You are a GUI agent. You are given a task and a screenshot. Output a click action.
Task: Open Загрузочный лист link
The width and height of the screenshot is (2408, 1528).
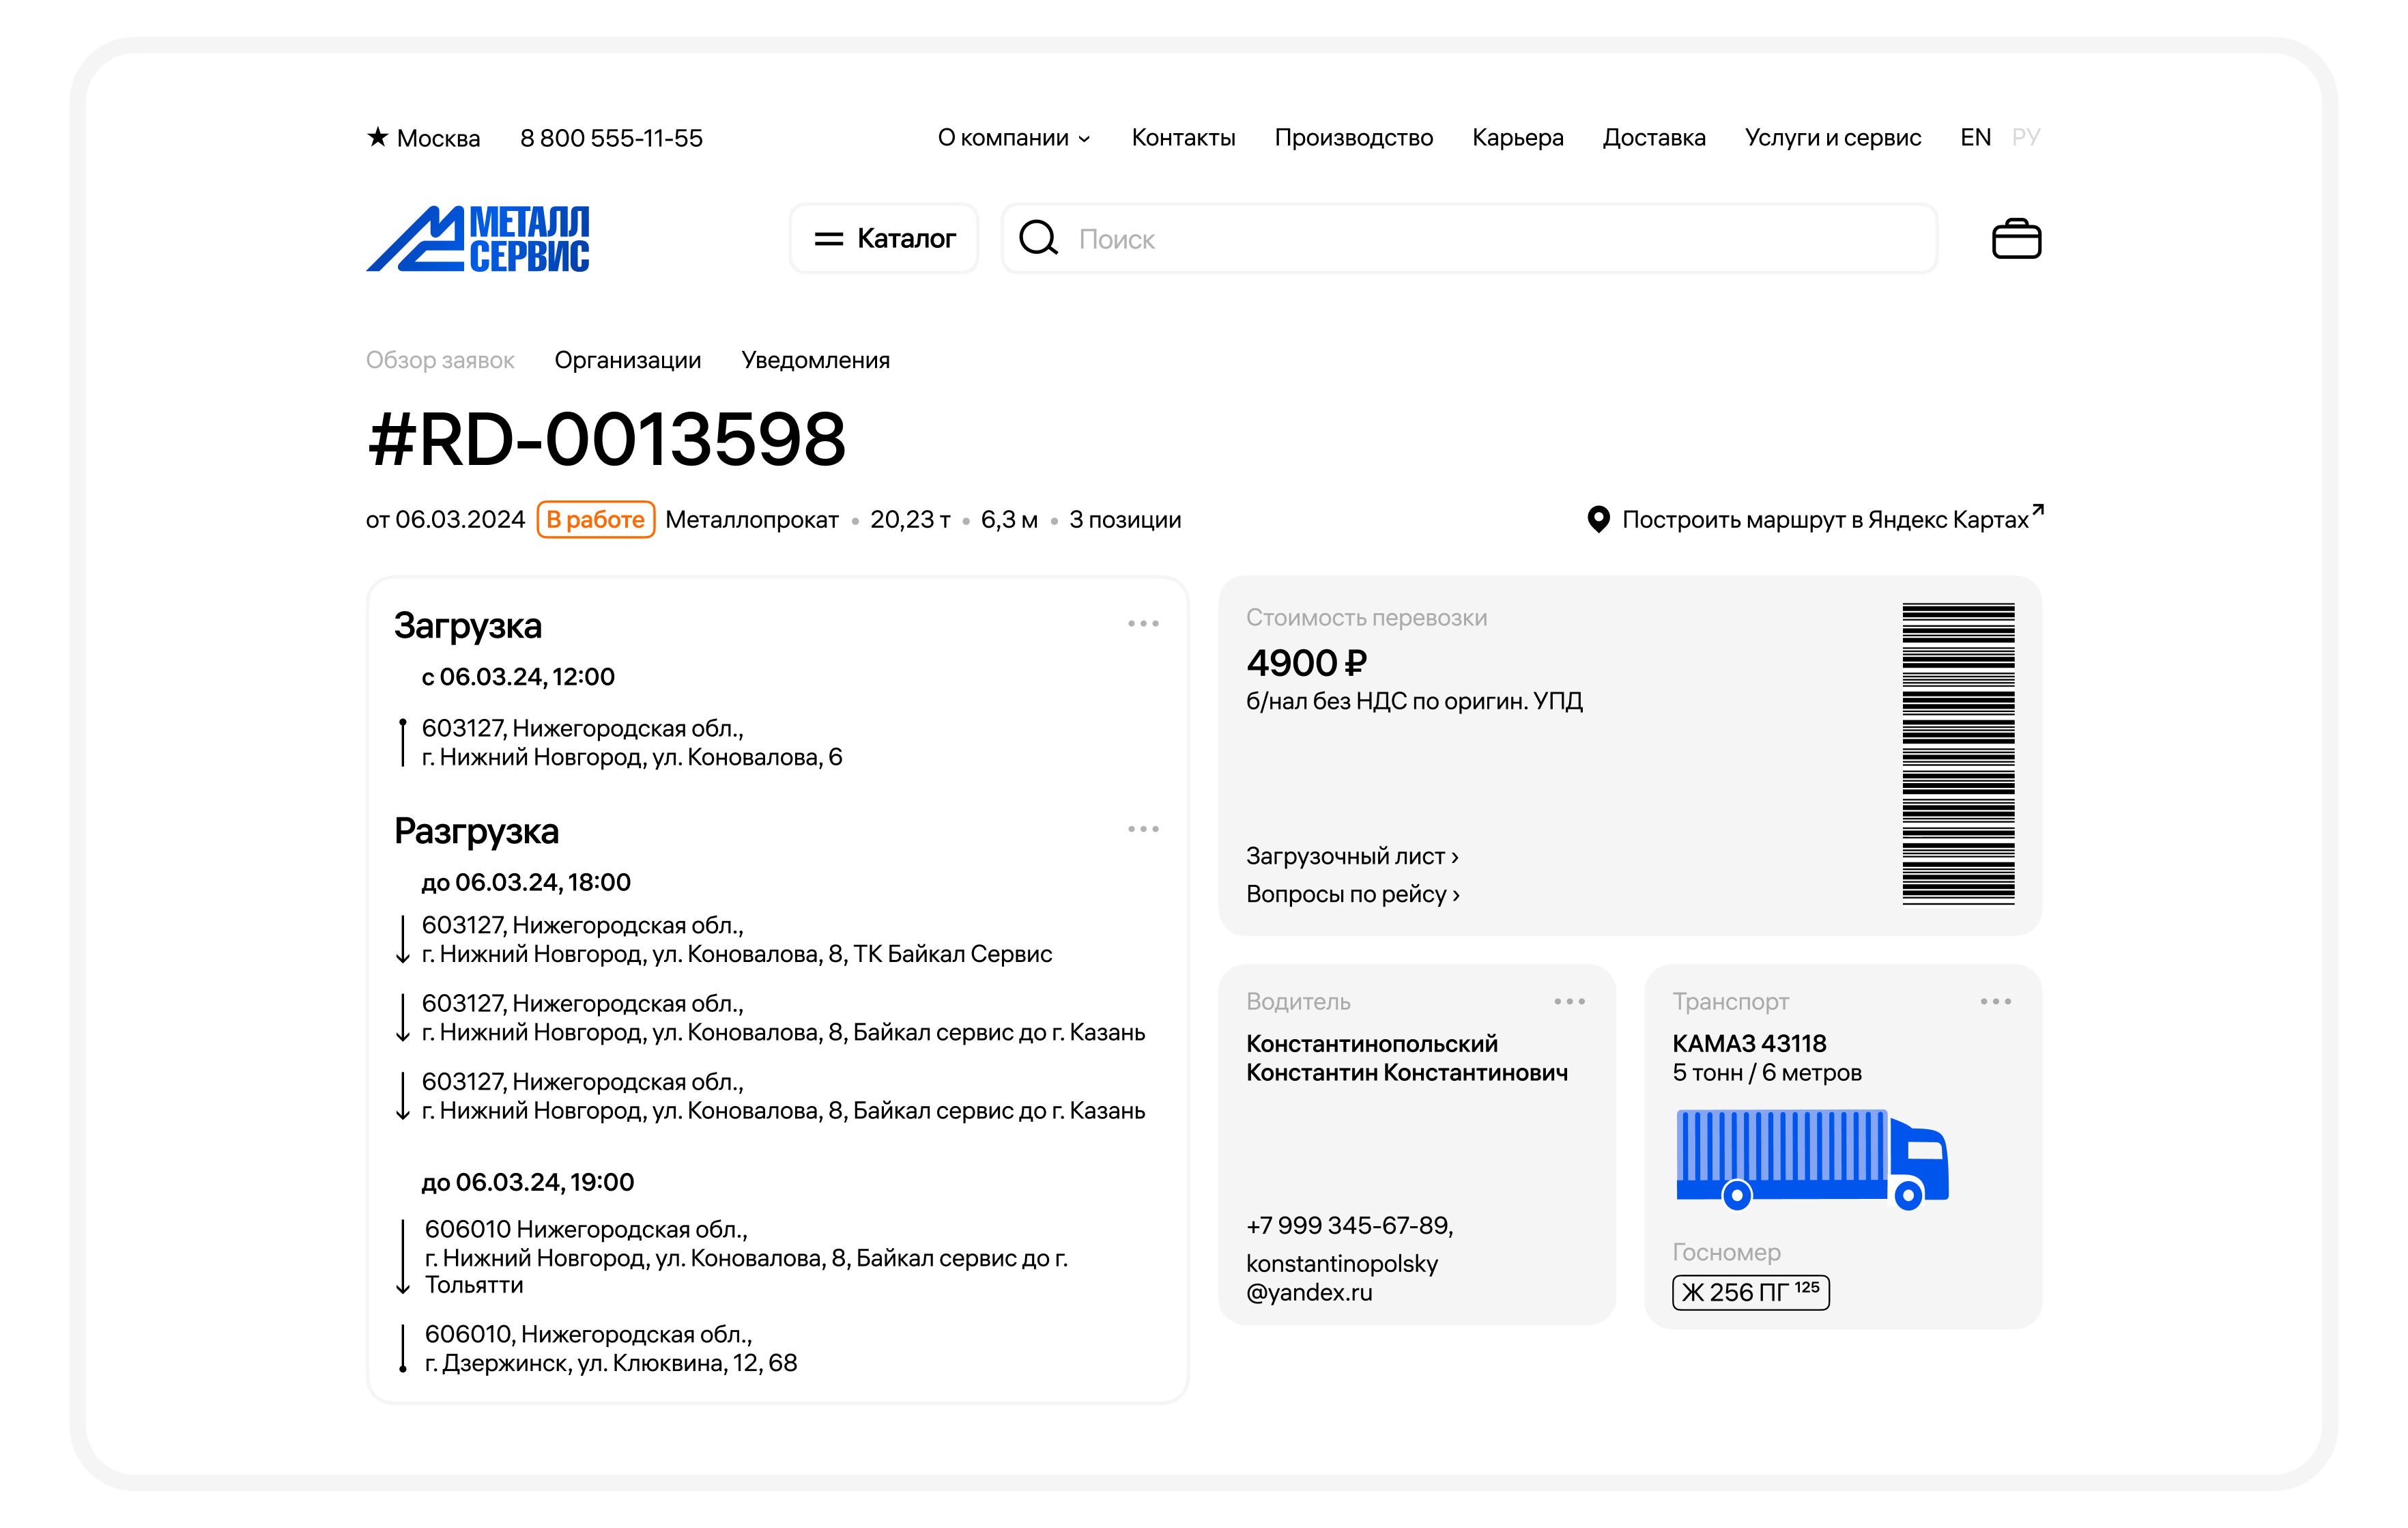click(1351, 856)
